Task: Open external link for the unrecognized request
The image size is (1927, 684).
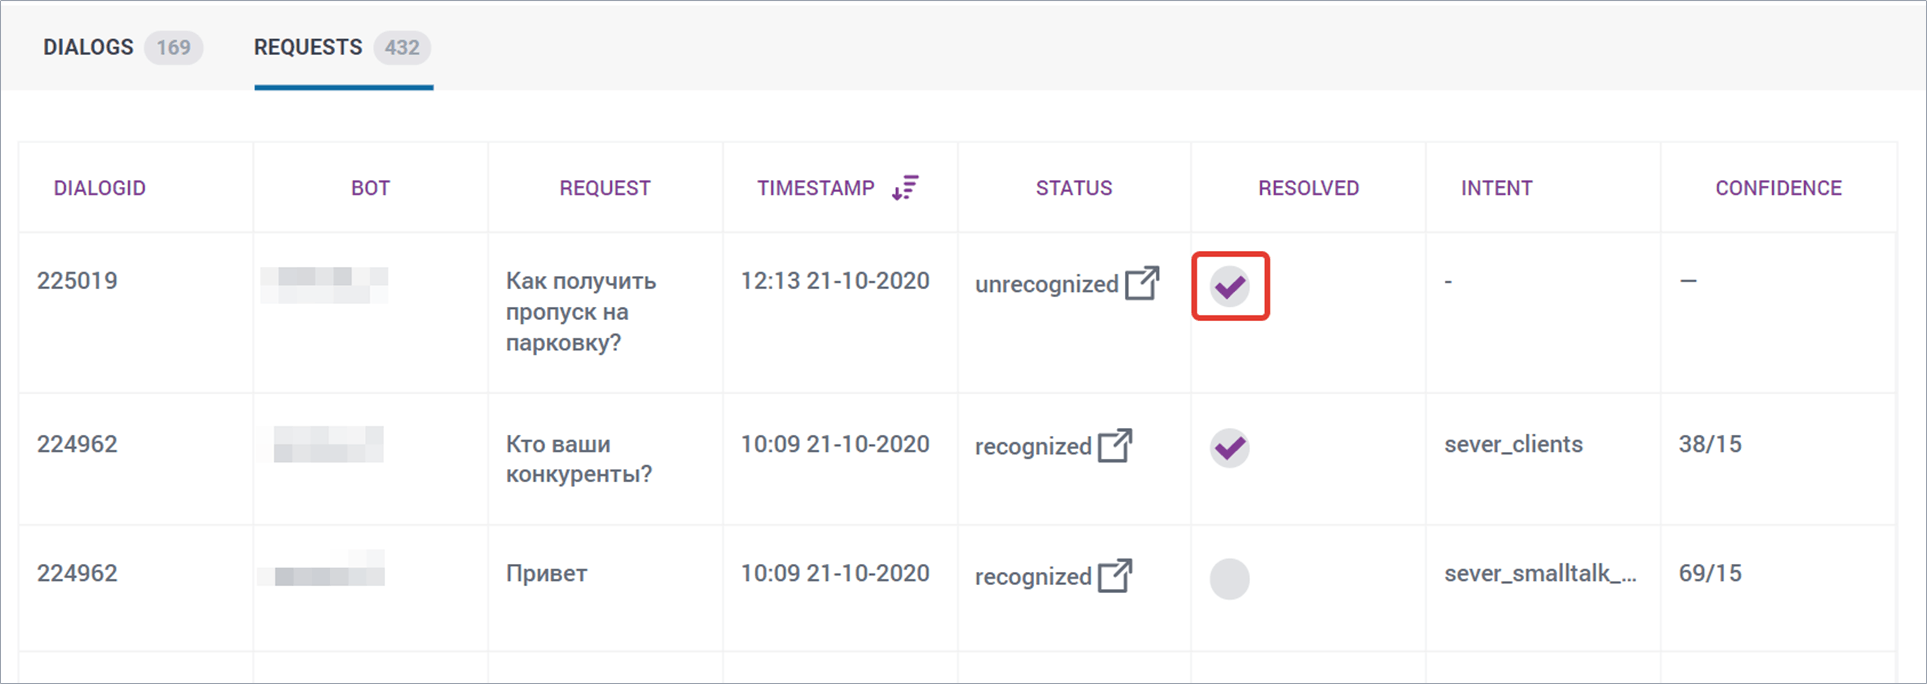Action: click(x=1142, y=283)
